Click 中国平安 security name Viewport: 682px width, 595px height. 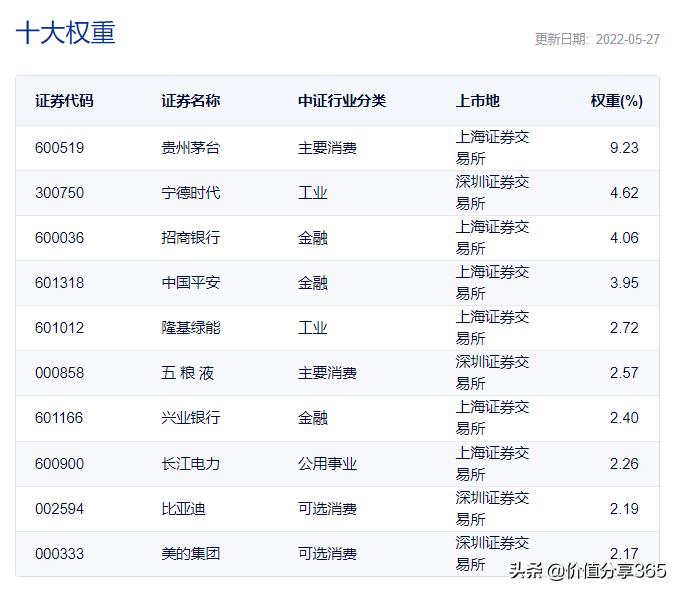coord(190,283)
